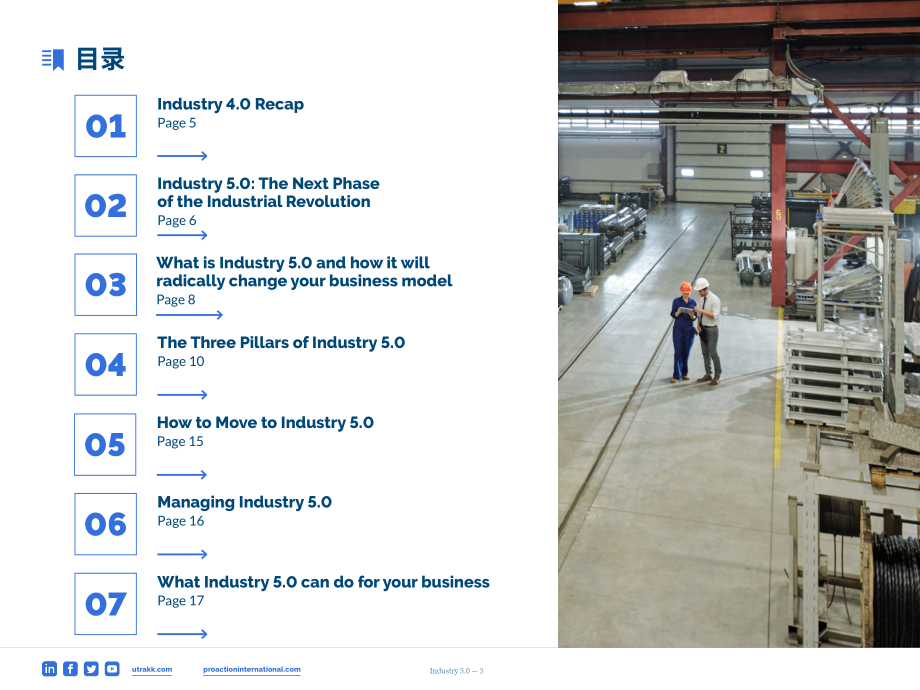Select the 01 numbered box
The height and width of the screenshot is (690, 920).
click(x=106, y=126)
